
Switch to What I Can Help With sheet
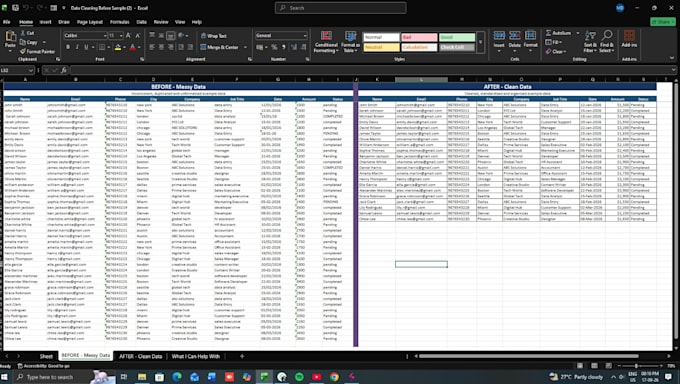(196, 356)
